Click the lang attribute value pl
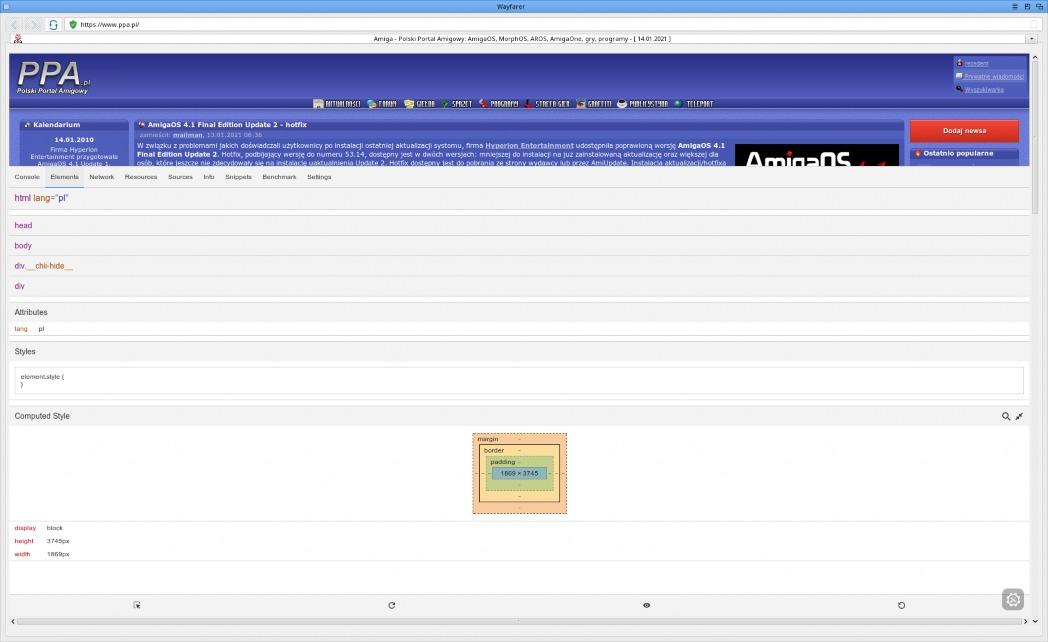The width and height of the screenshot is (1048, 642). [x=41, y=329]
